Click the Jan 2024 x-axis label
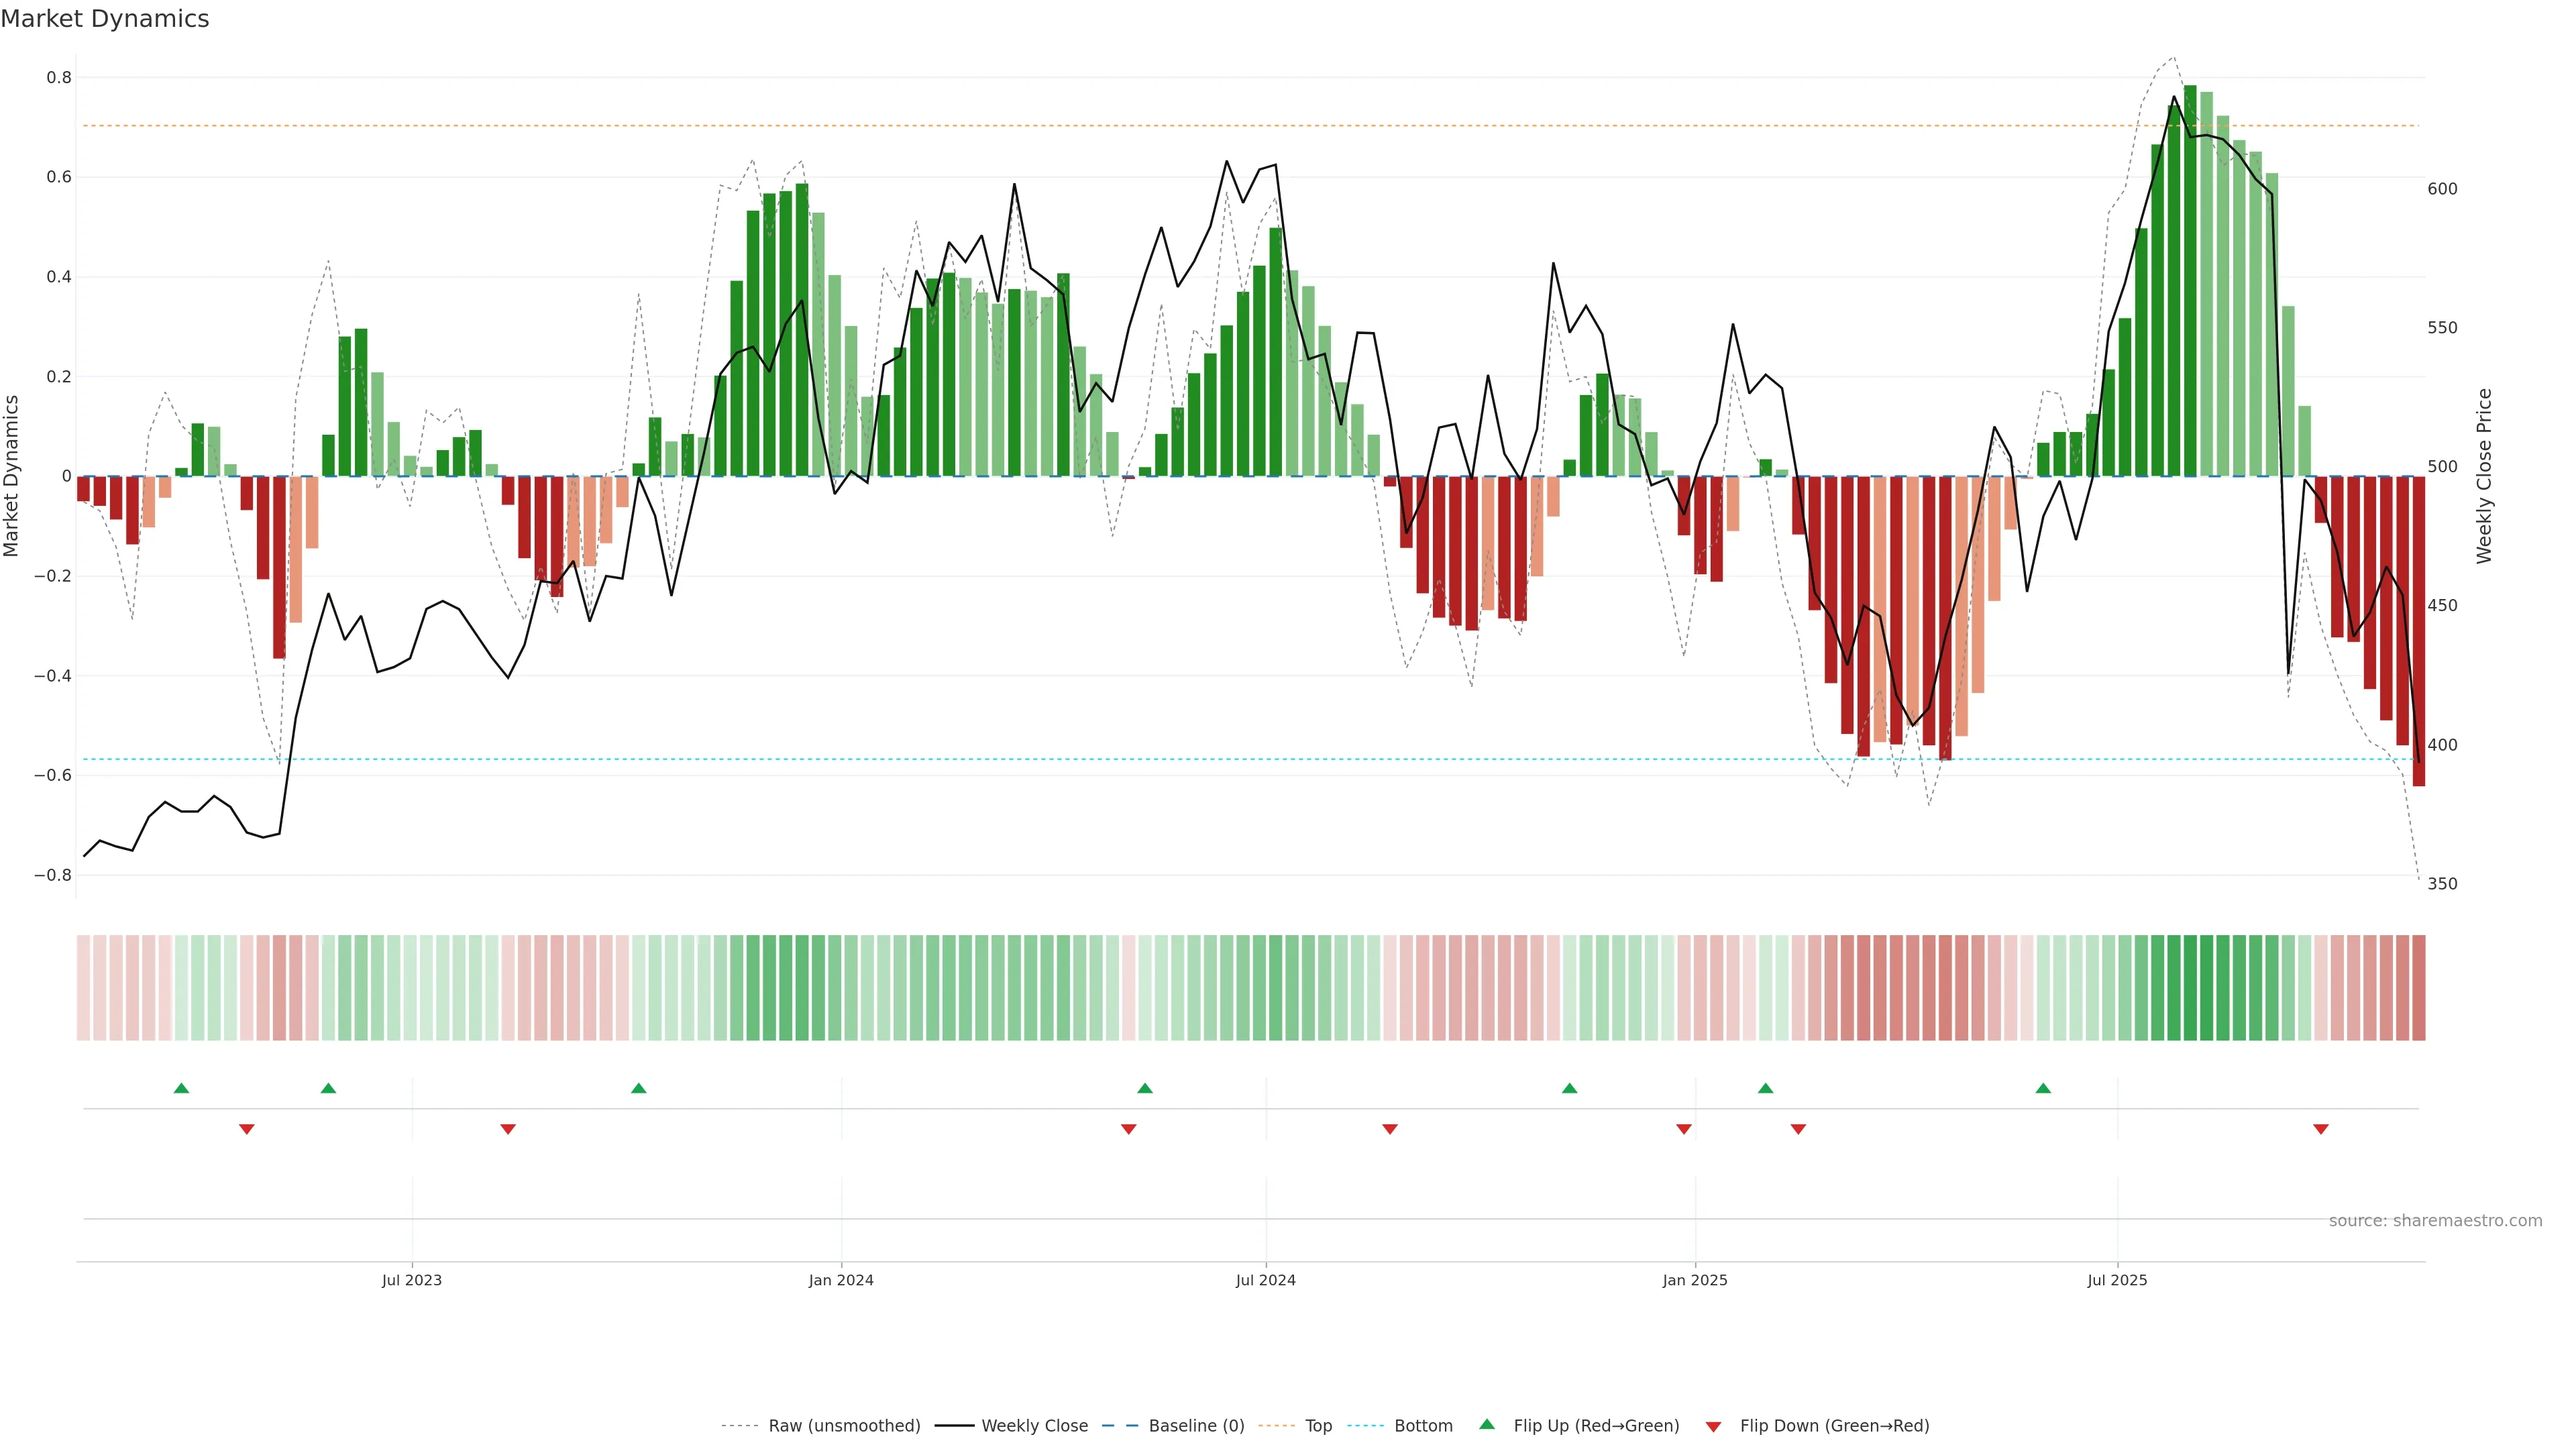 (x=841, y=1280)
